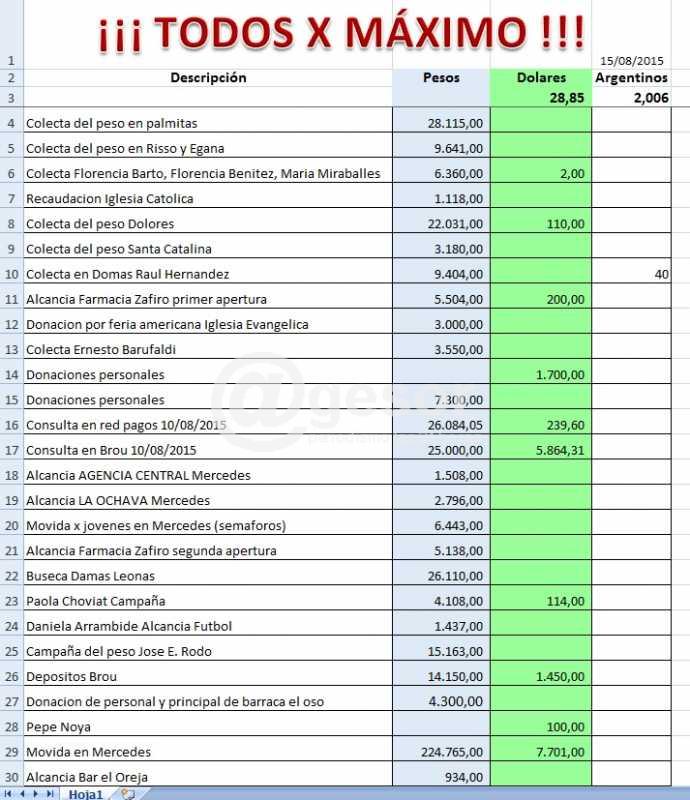690x800 pixels.
Task: Insert a new worksheet with the tab icon
Action: point(127,793)
